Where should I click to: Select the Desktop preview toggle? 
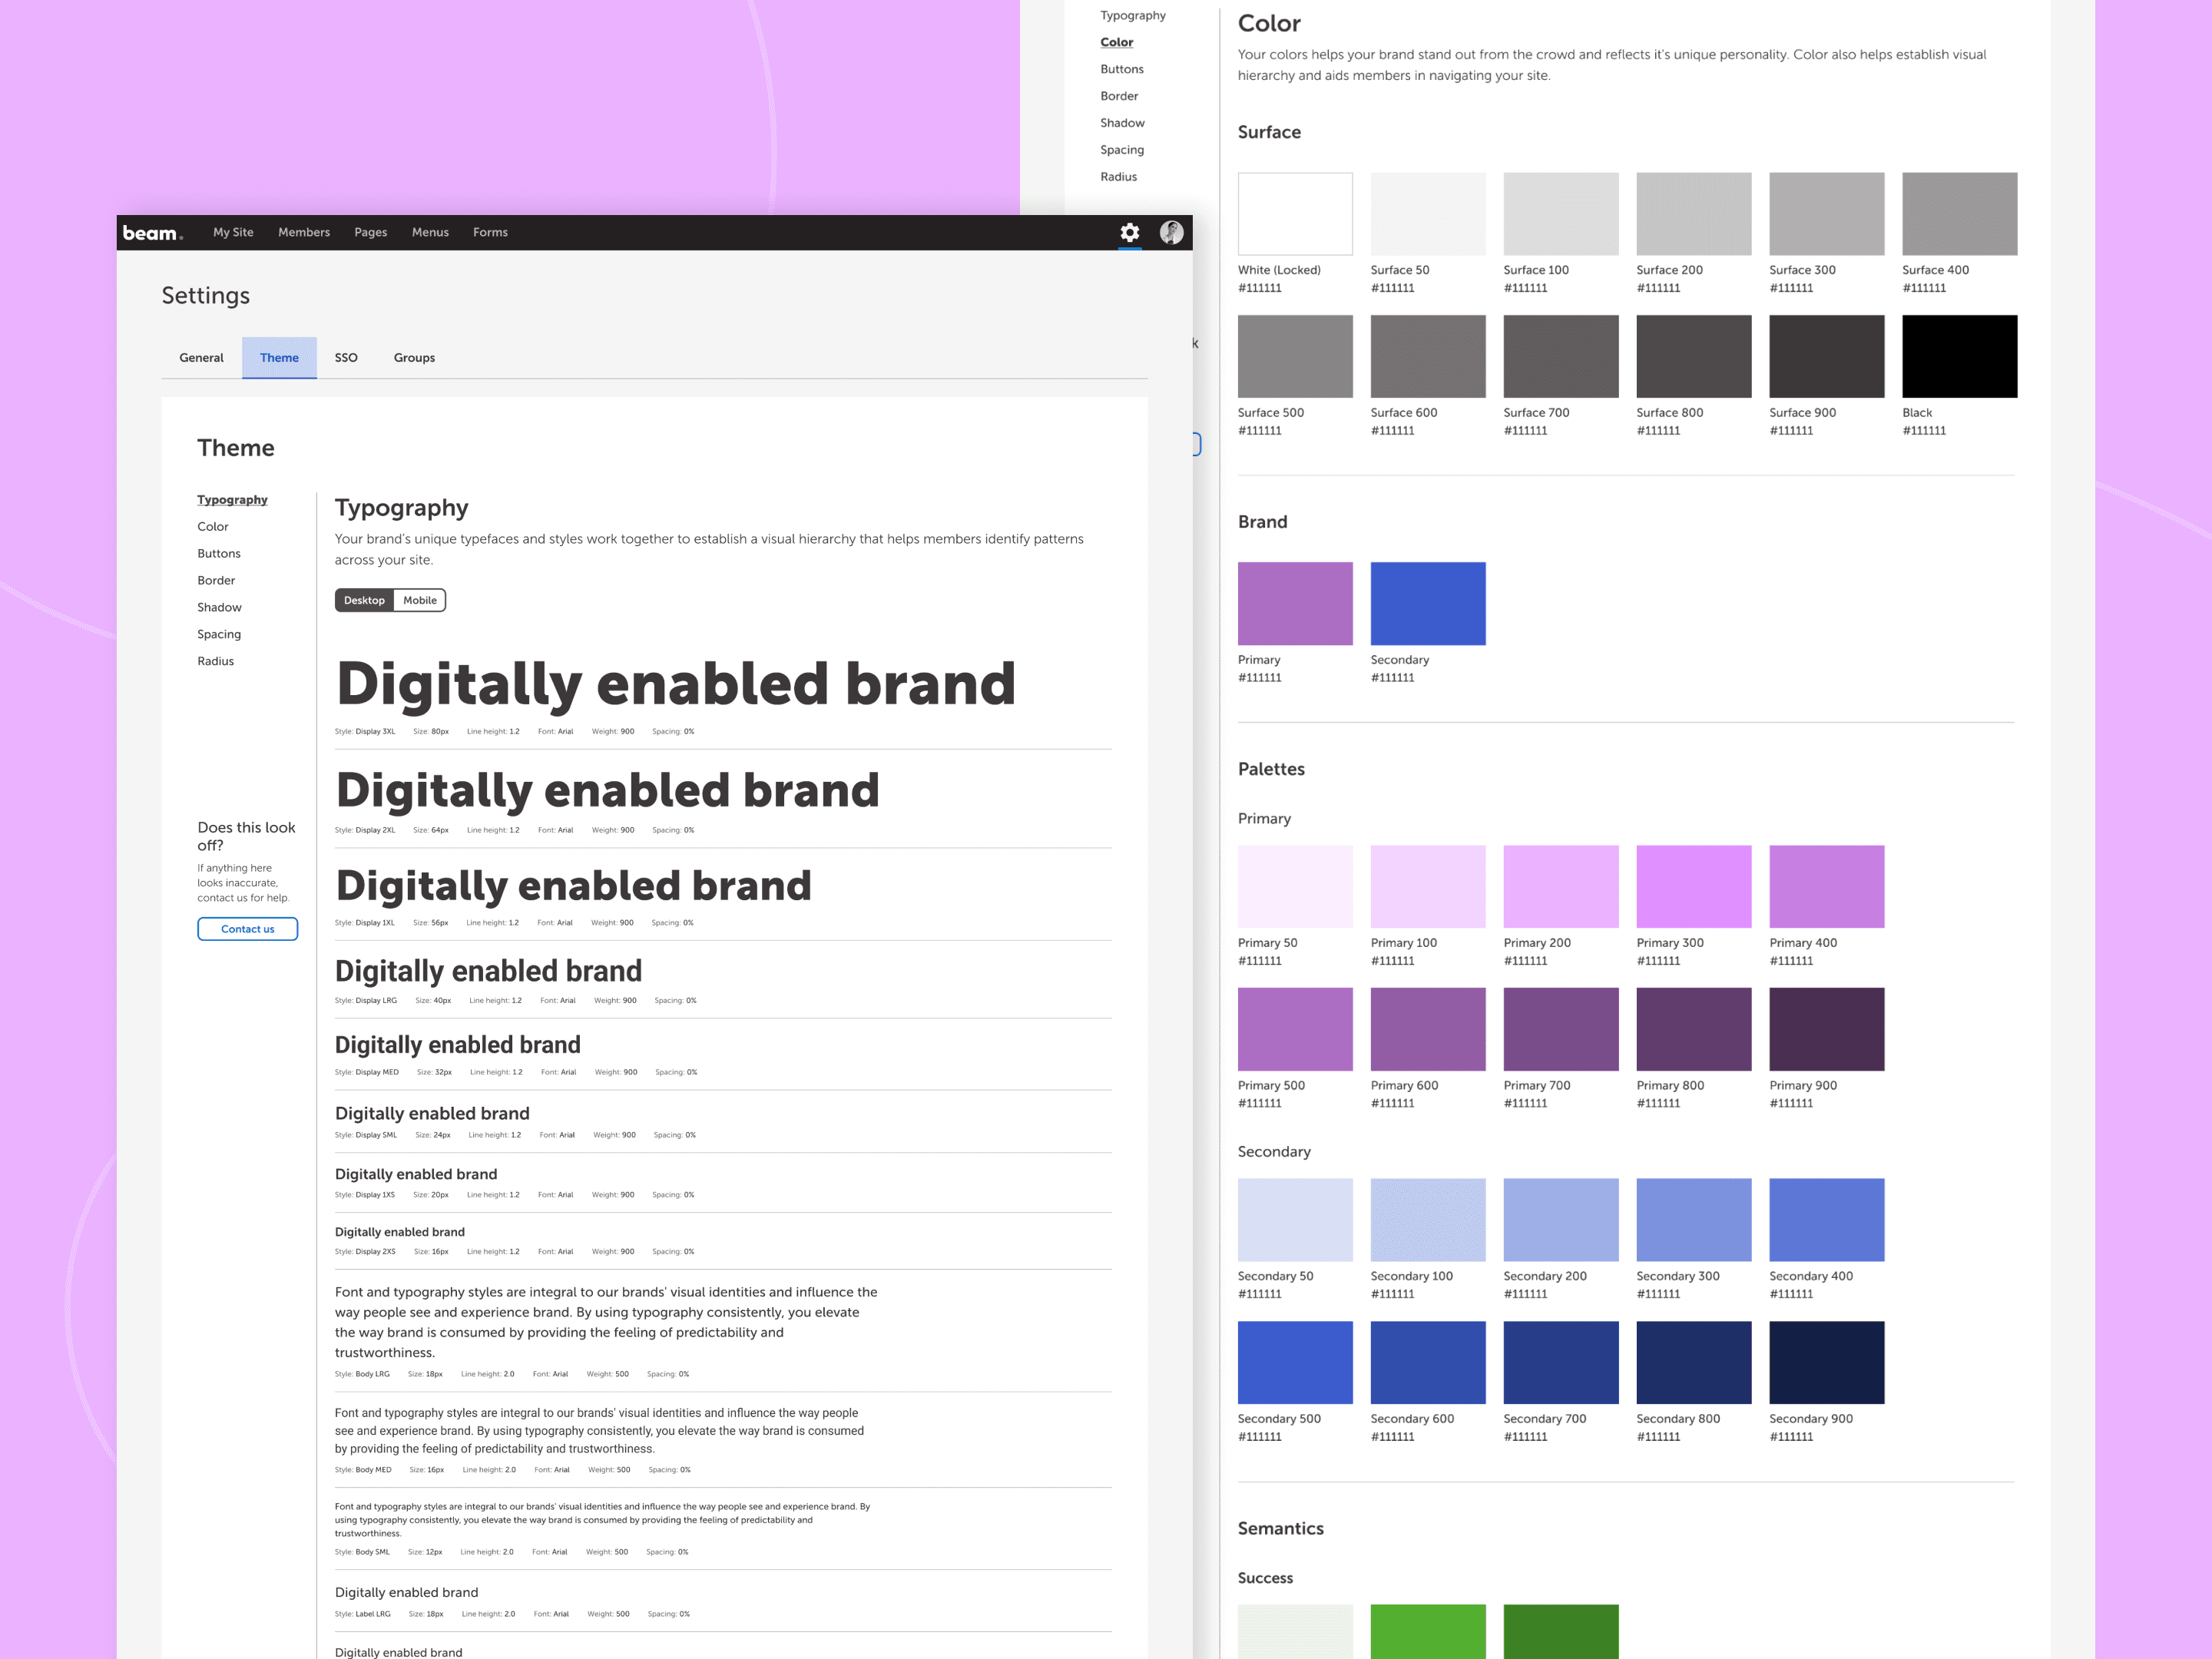[x=364, y=600]
